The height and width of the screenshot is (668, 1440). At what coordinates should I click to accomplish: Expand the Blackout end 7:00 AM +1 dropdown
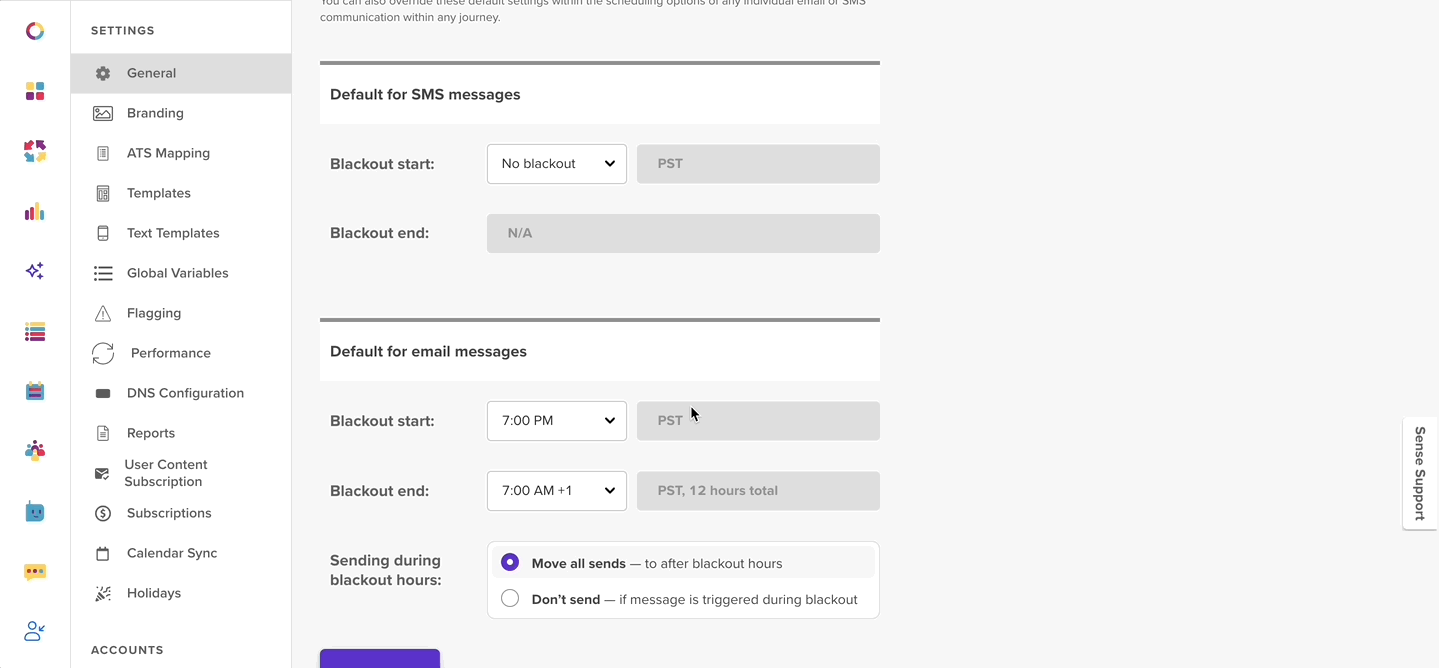[557, 491]
